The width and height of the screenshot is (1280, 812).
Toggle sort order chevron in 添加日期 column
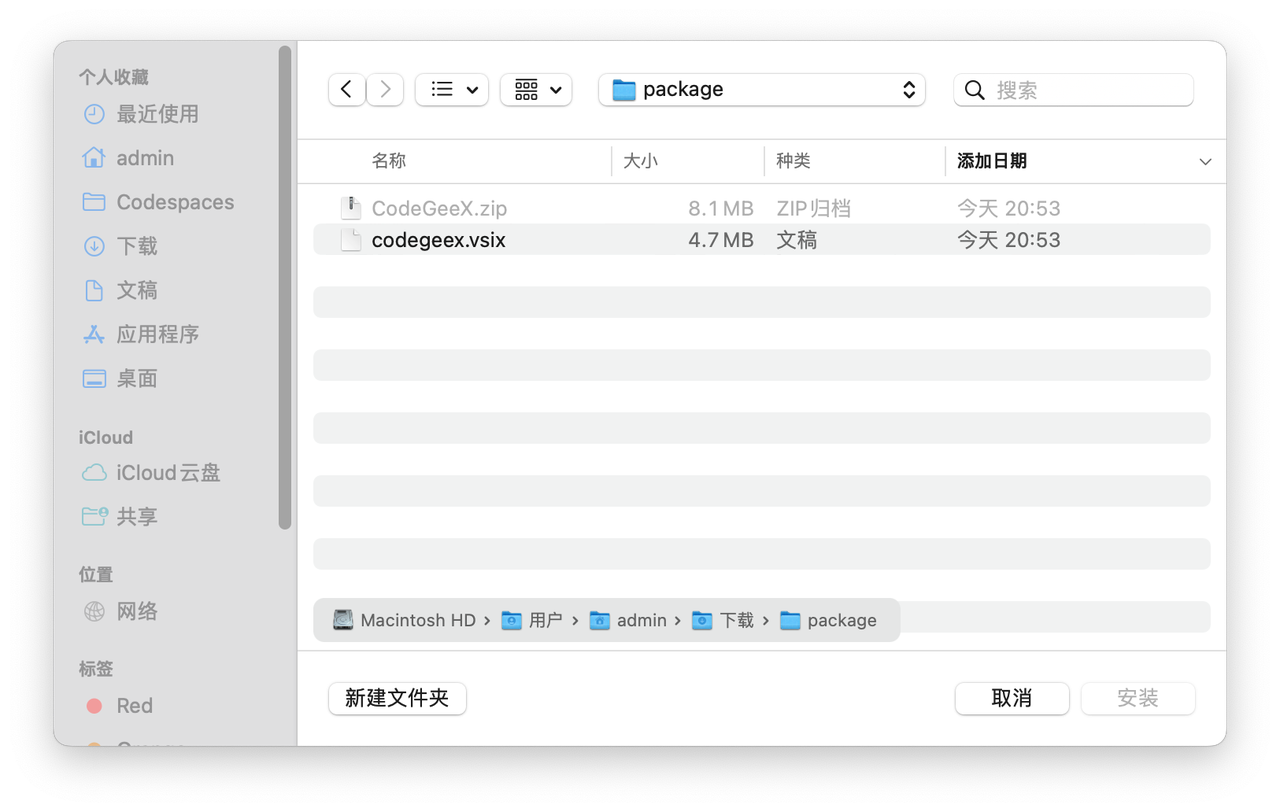(1205, 162)
